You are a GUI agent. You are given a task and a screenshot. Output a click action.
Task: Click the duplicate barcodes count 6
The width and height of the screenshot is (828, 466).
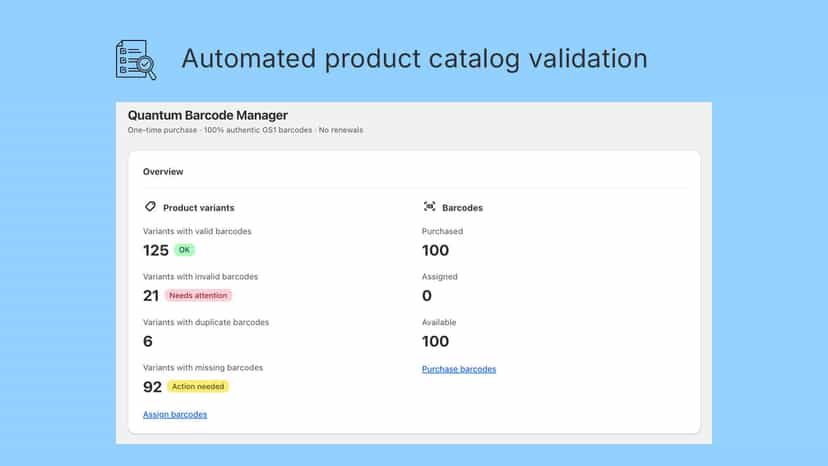tap(148, 341)
